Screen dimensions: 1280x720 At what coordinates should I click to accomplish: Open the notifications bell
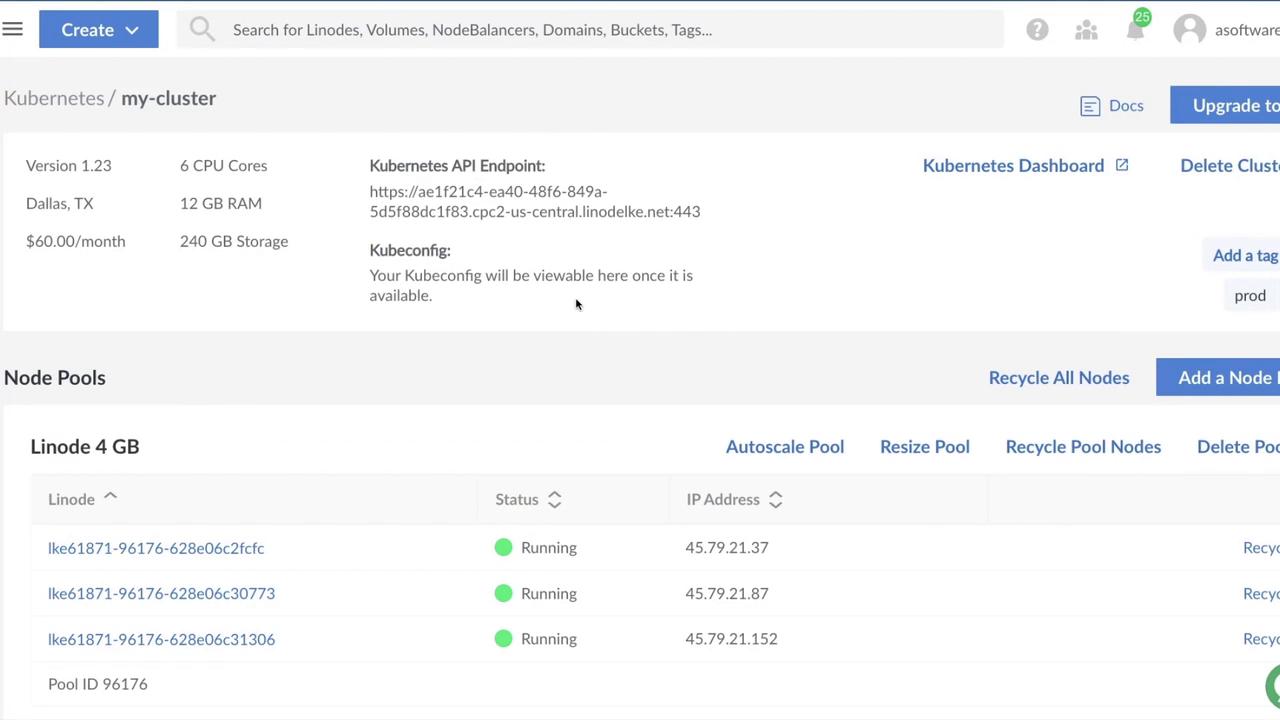pos(1135,30)
